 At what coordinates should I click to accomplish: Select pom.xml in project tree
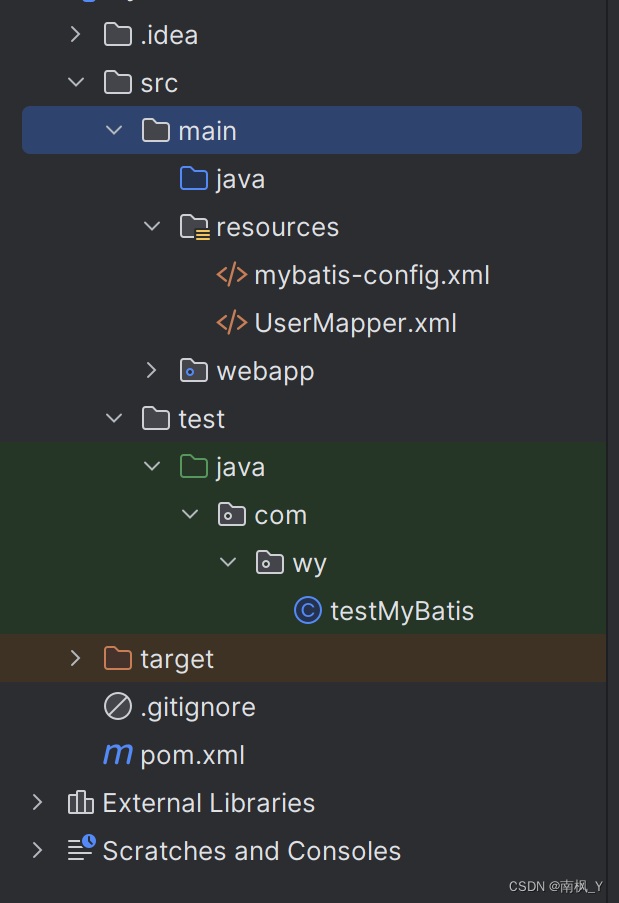[192, 755]
